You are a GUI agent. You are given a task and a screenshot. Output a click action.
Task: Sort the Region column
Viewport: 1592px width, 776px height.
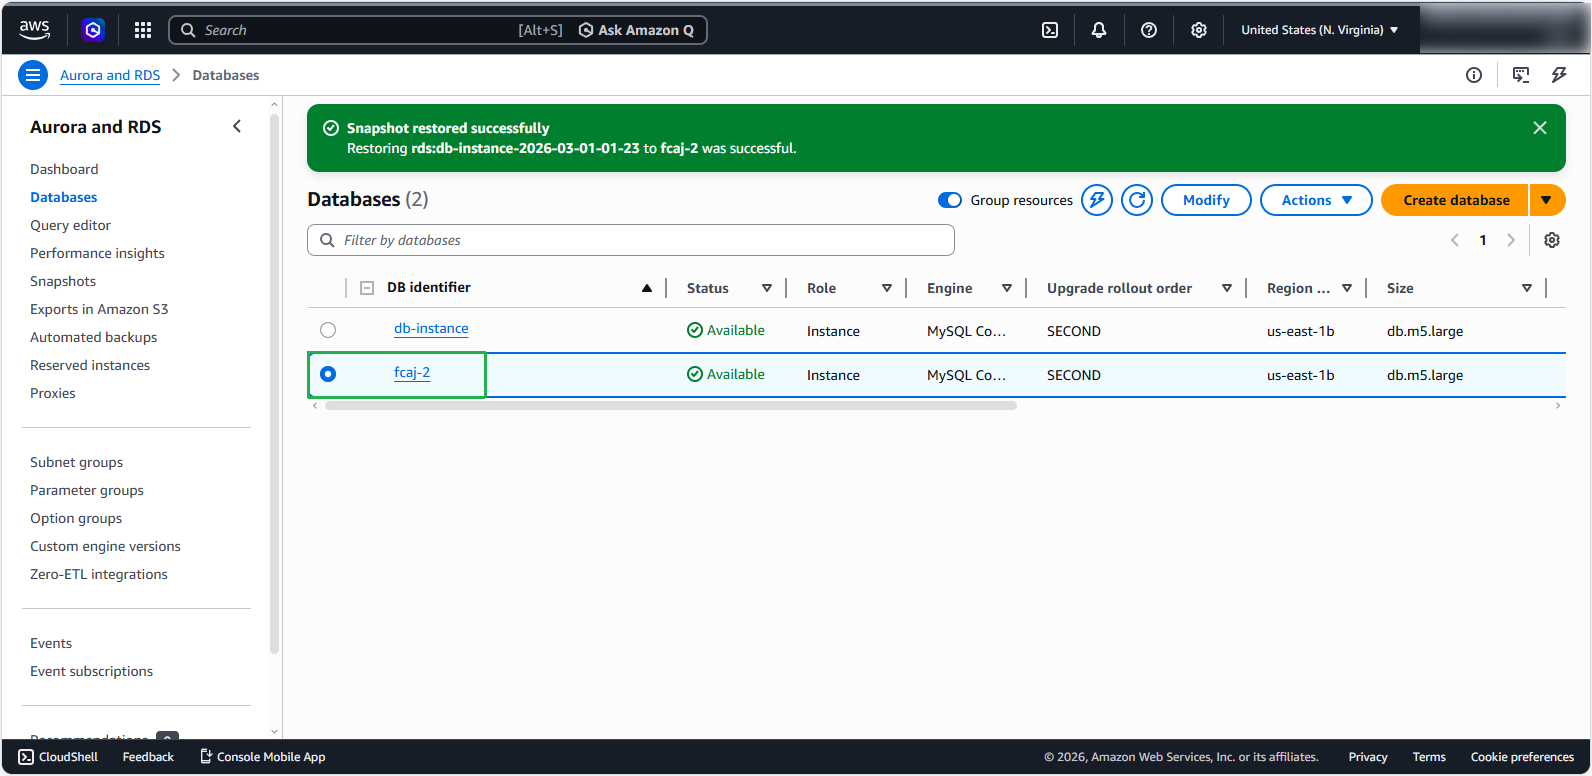pyautogui.click(x=1347, y=288)
